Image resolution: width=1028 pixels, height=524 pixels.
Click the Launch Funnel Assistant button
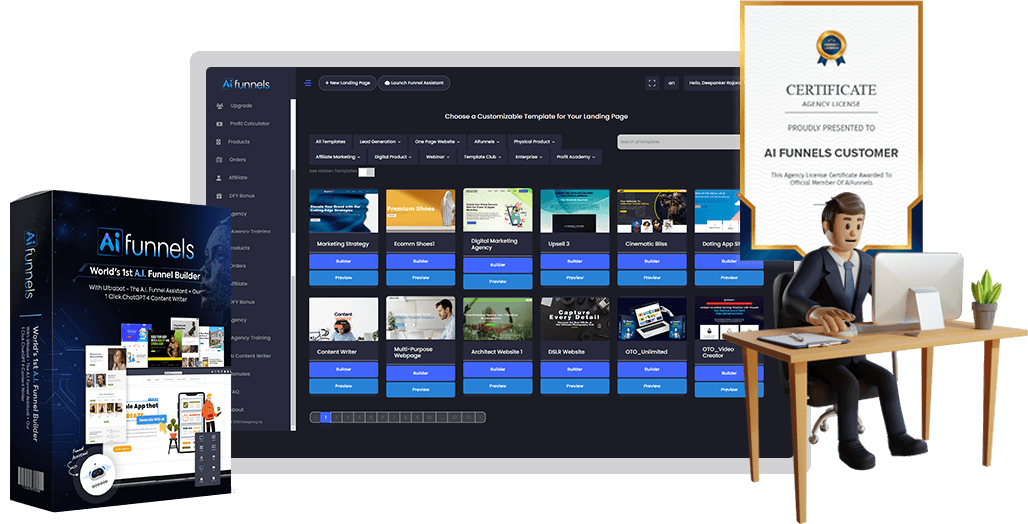click(414, 83)
